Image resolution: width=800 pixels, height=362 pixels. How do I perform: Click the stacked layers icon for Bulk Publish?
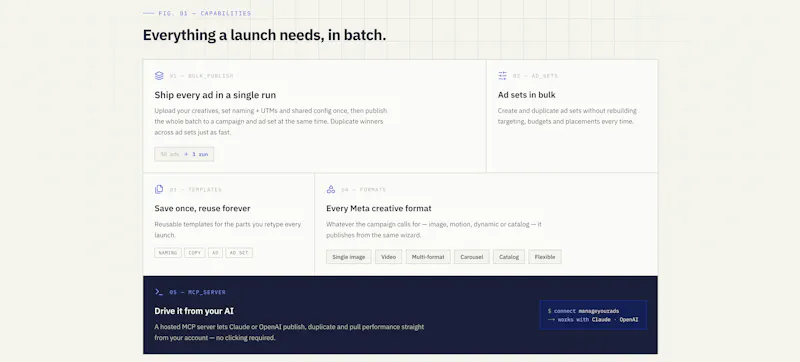(x=159, y=75)
